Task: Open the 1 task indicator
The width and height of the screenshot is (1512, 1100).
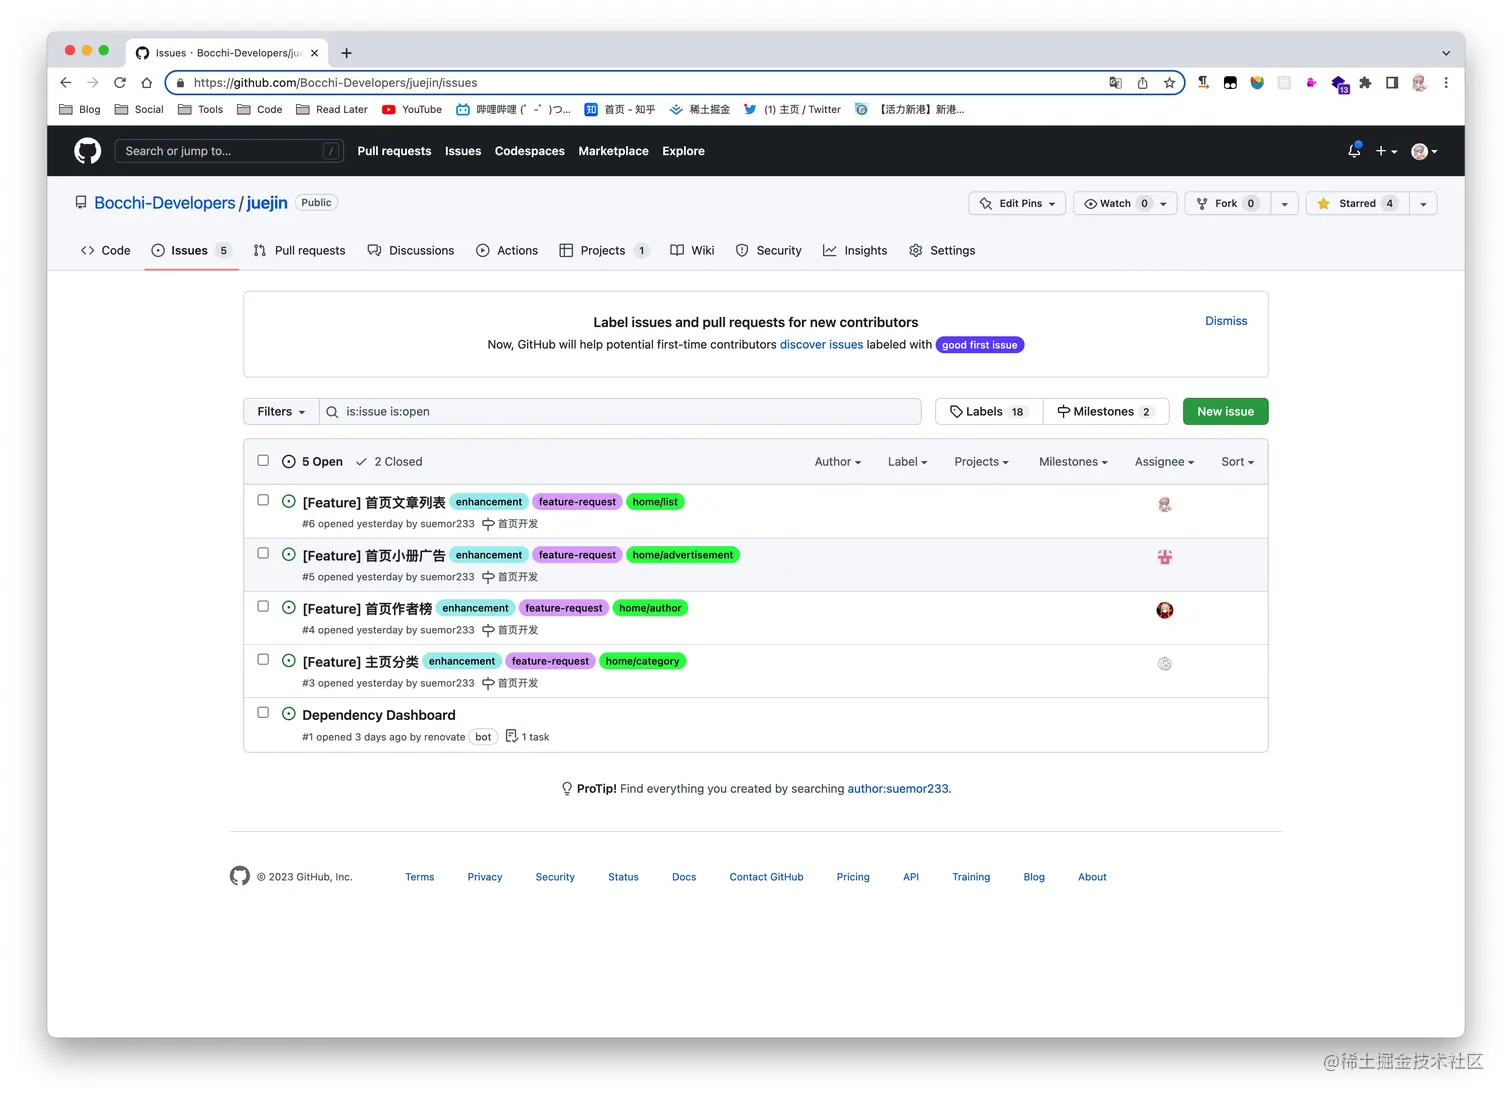Action: [527, 737]
